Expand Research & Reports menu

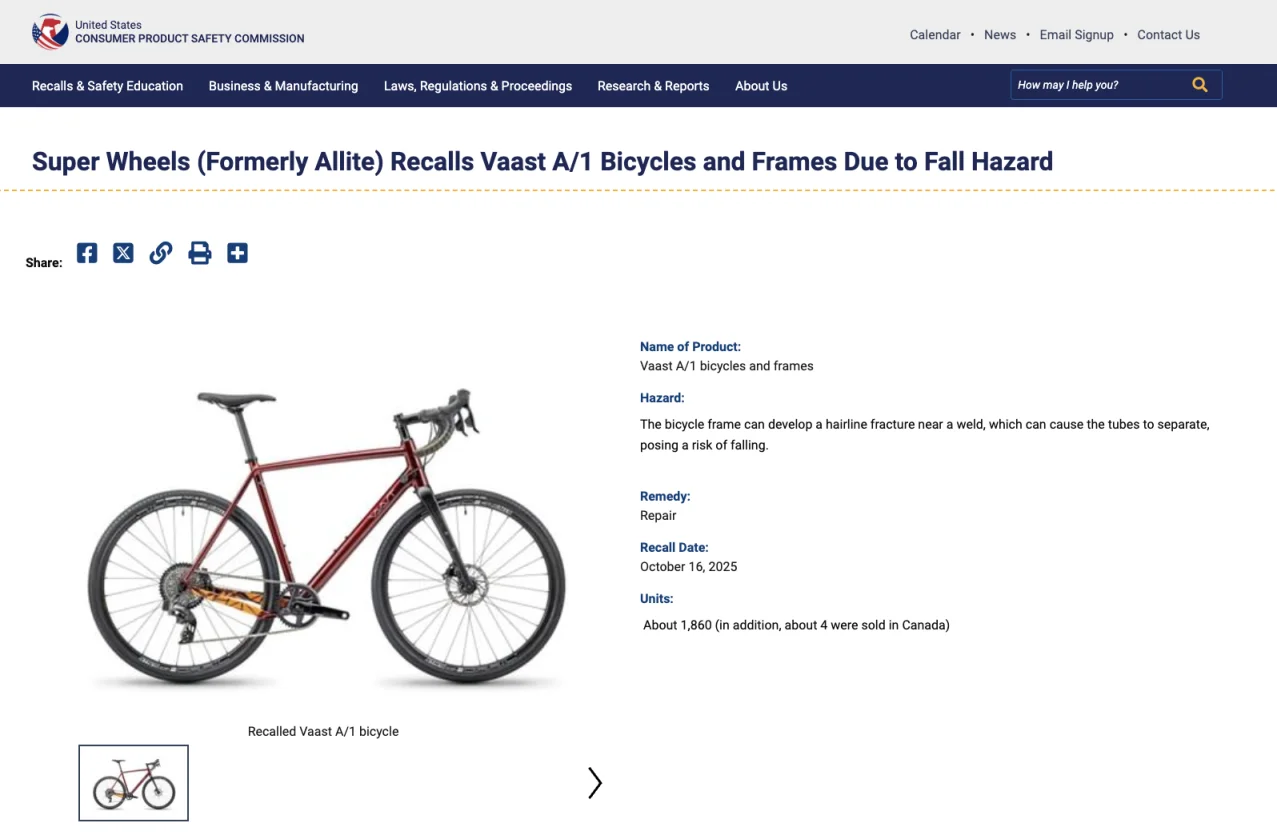pyautogui.click(x=653, y=86)
